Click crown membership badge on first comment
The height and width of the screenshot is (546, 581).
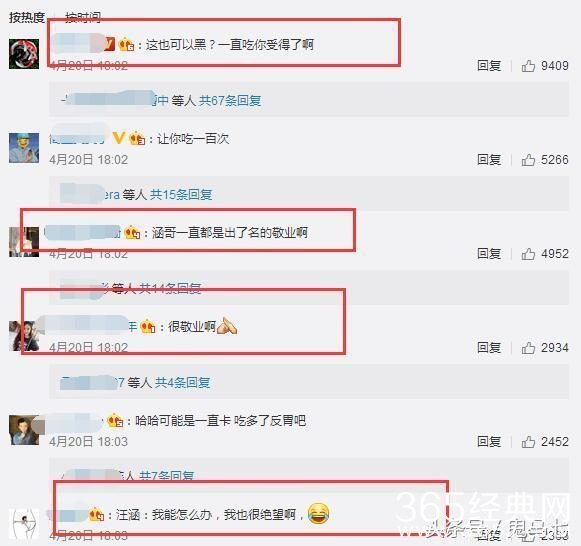(x=126, y=45)
